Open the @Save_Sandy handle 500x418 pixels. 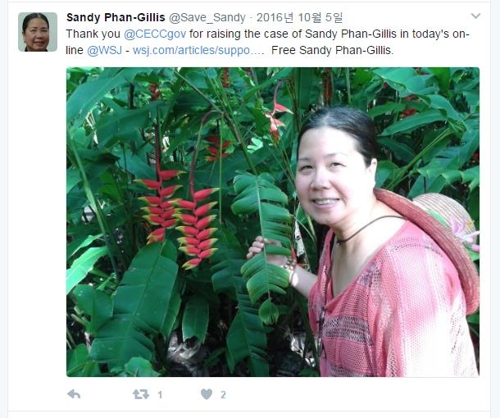coord(207,17)
